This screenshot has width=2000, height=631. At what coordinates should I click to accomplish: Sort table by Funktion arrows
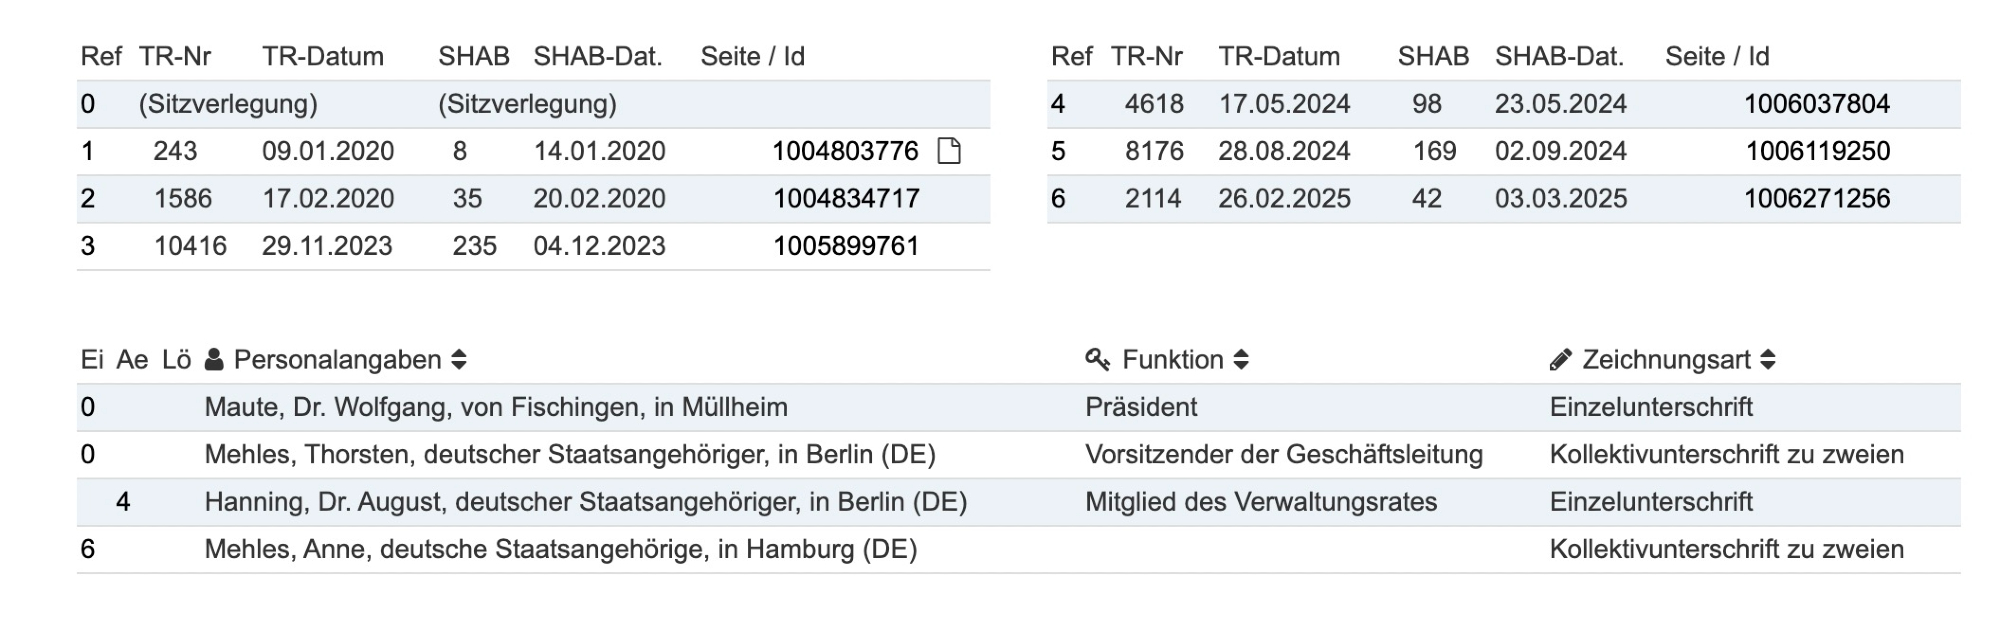(x=1241, y=360)
